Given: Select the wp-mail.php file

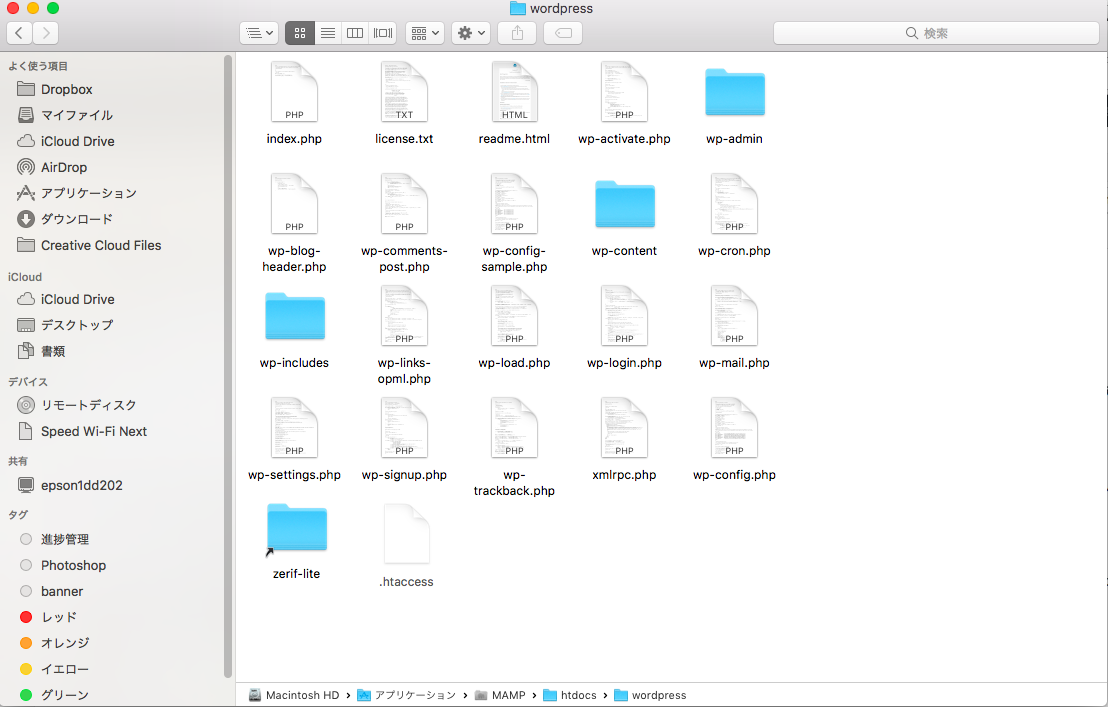Looking at the screenshot, I should [x=734, y=316].
